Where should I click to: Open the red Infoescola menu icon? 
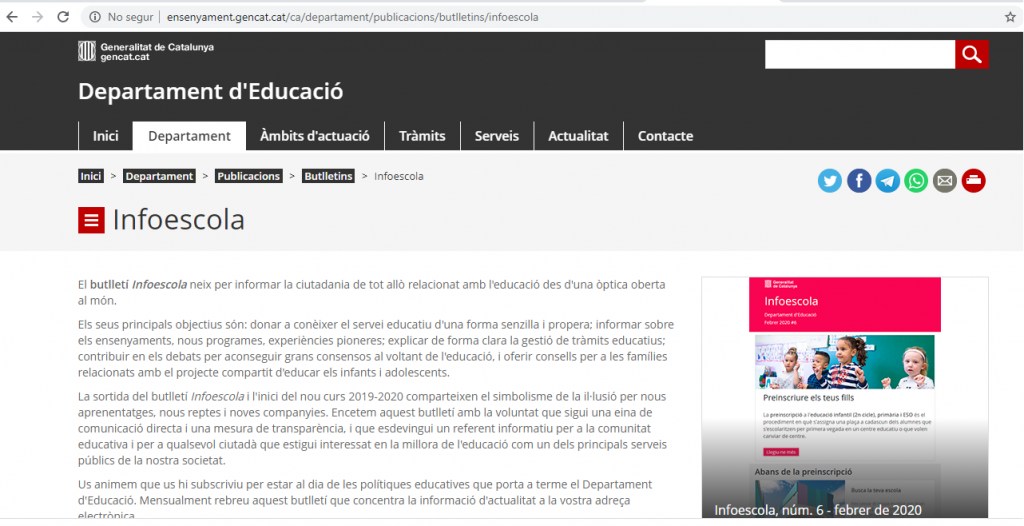click(x=91, y=220)
